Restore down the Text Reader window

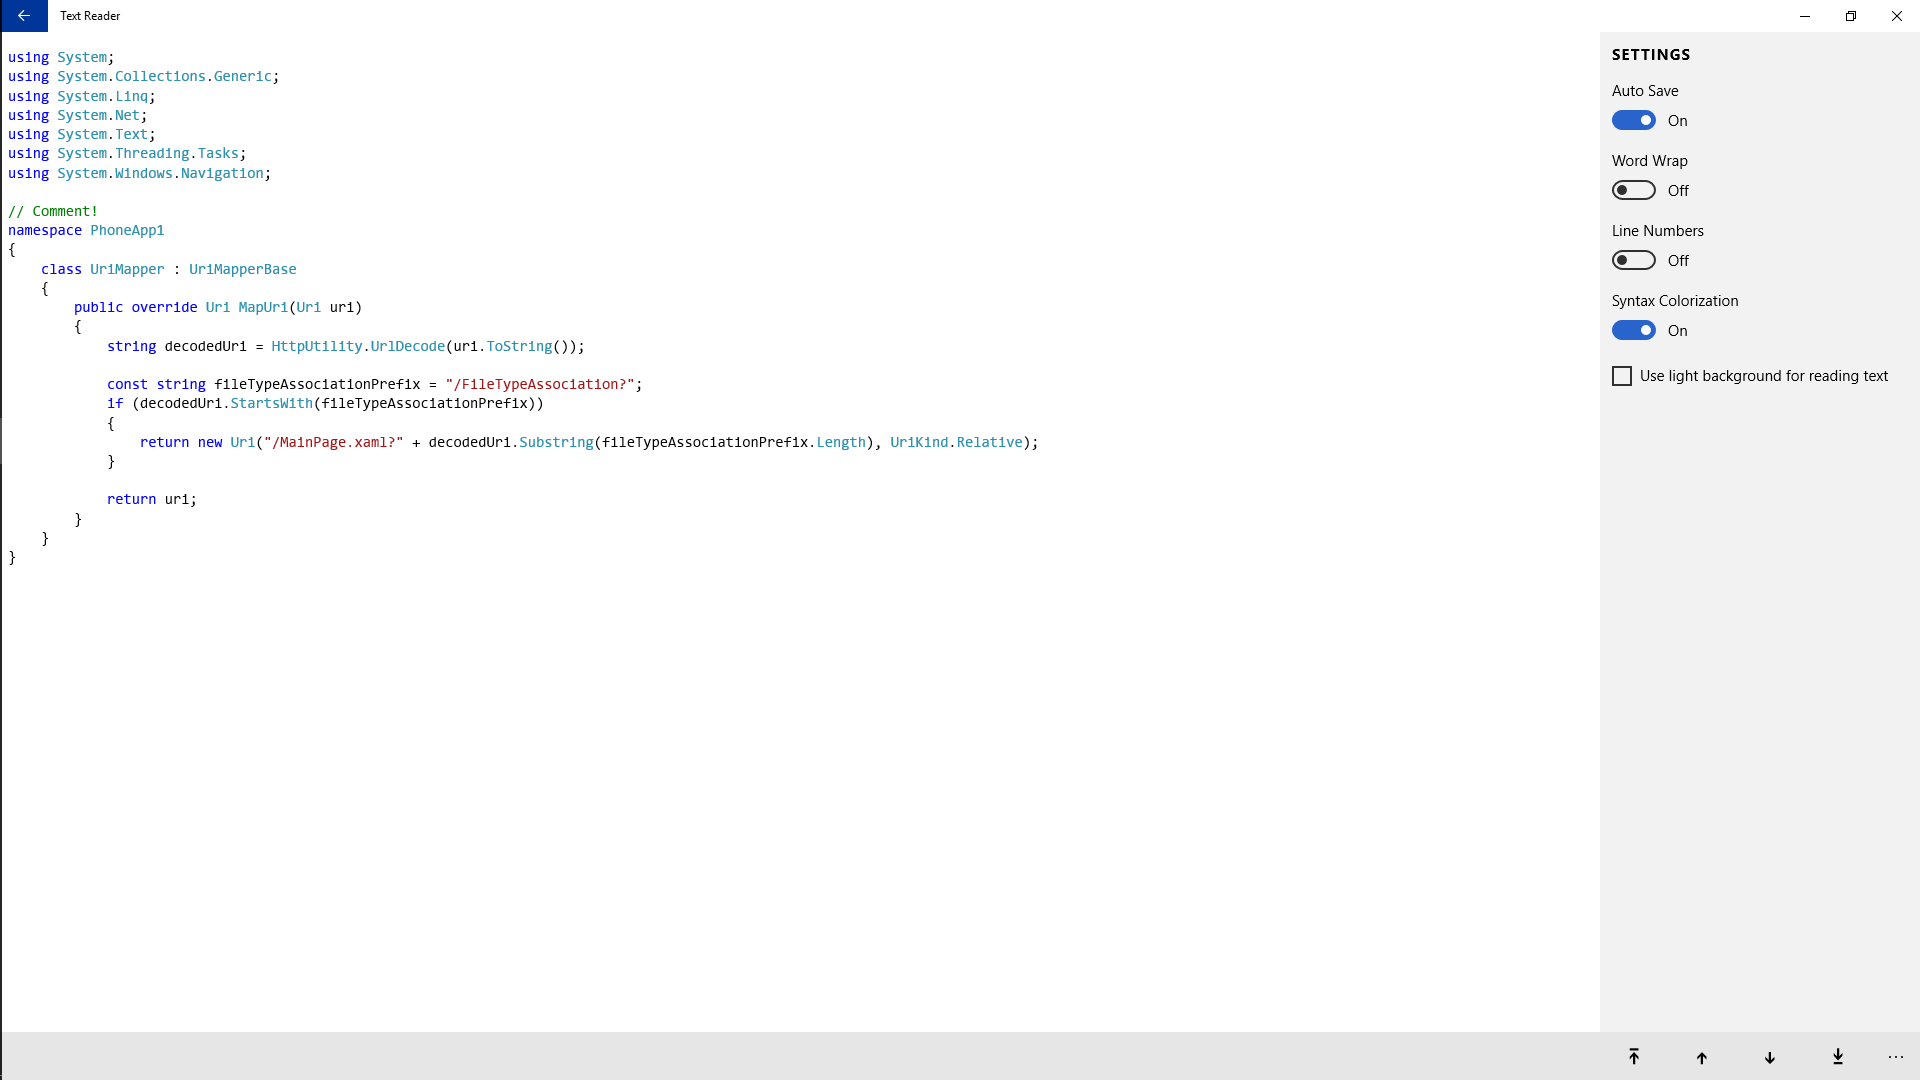click(1851, 16)
